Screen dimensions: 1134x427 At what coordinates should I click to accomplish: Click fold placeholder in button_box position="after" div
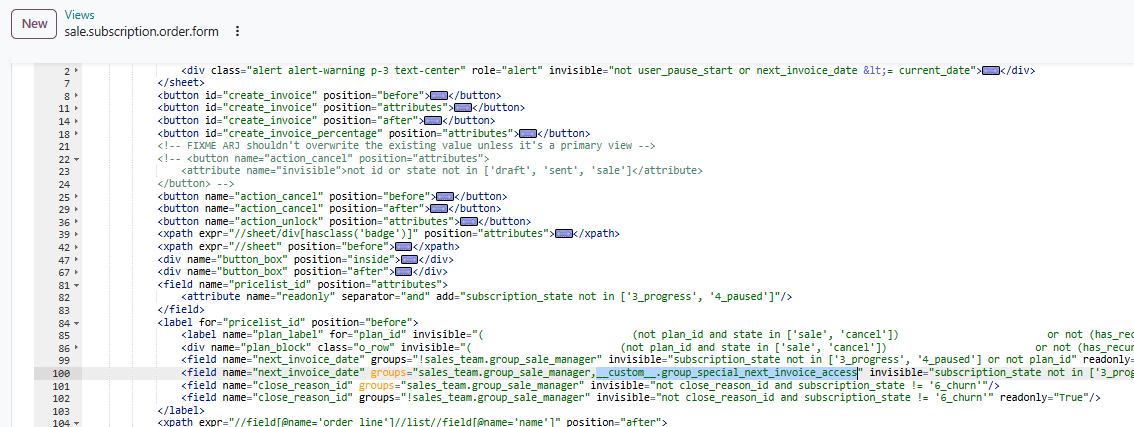click(404, 271)
